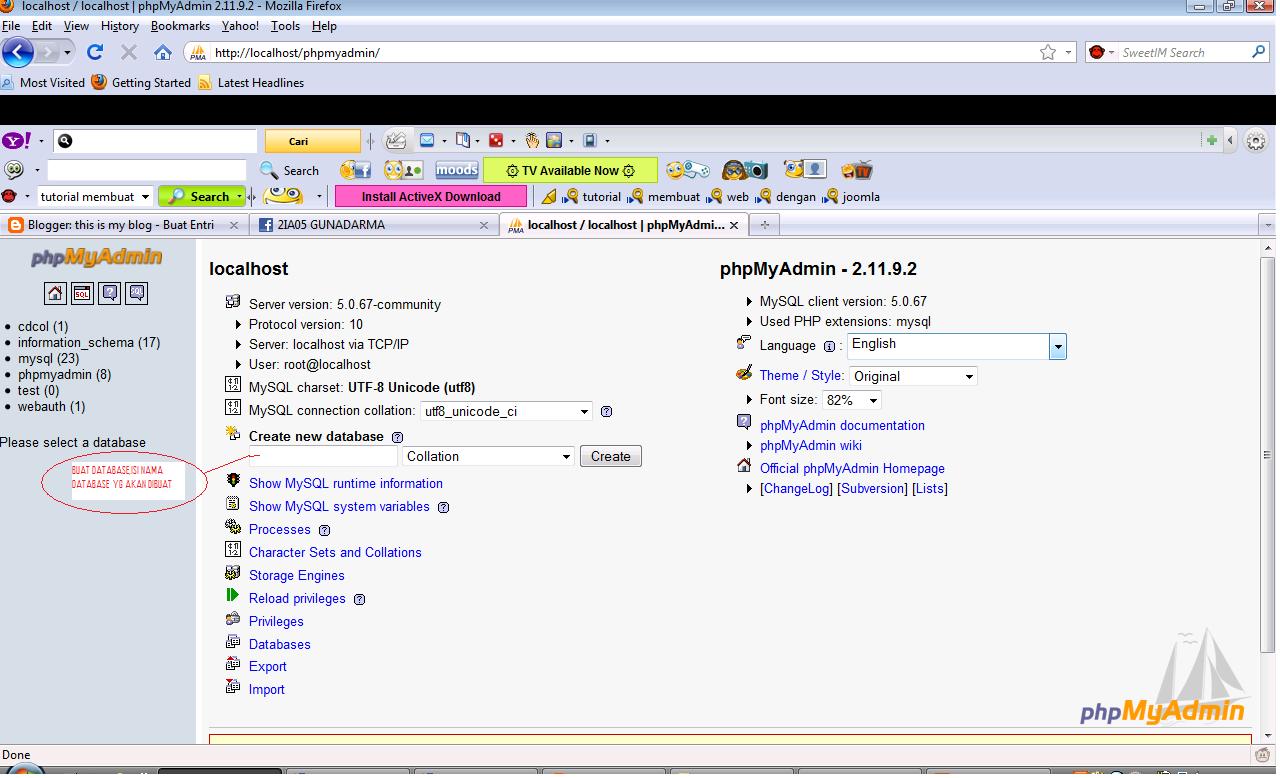
Task: Click the new database name input field
Action: coord(323,456)
